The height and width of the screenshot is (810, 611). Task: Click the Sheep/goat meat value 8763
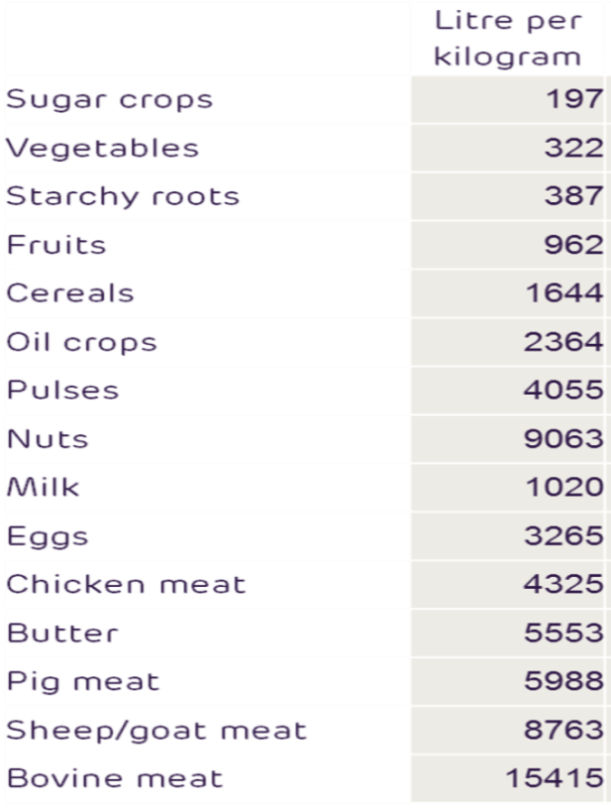point(563,730)
